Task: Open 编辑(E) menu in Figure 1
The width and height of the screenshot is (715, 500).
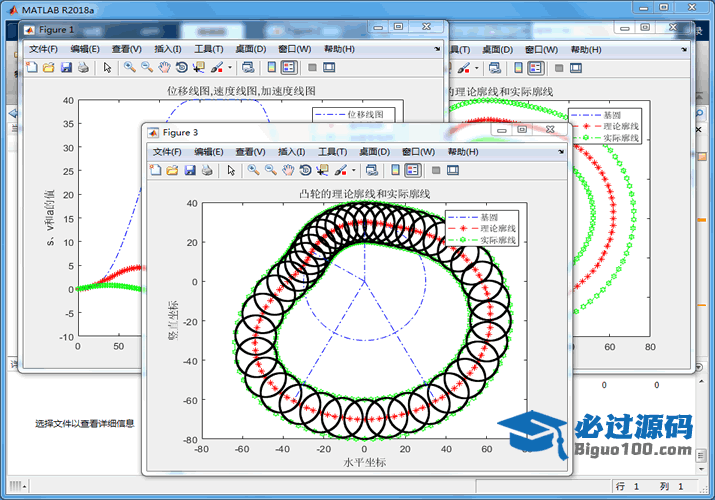Action: pos(85,49)
